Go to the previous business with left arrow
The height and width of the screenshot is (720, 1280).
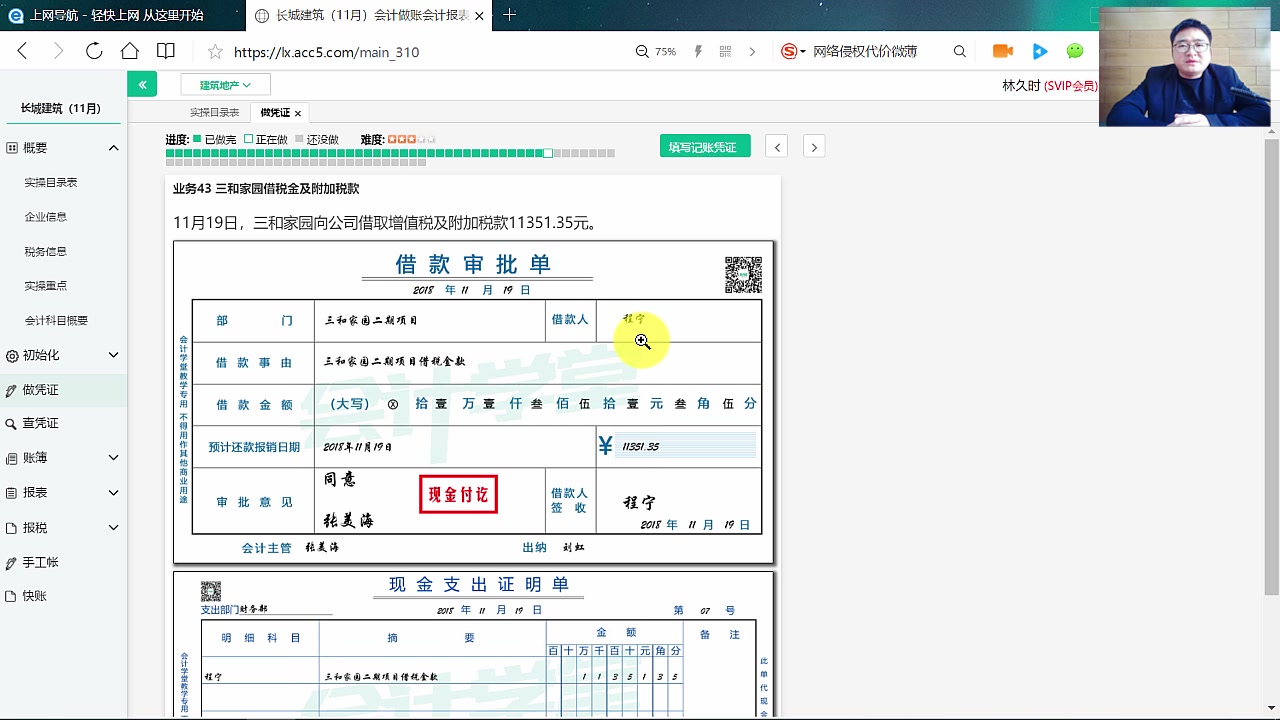[x=777, y=147]
